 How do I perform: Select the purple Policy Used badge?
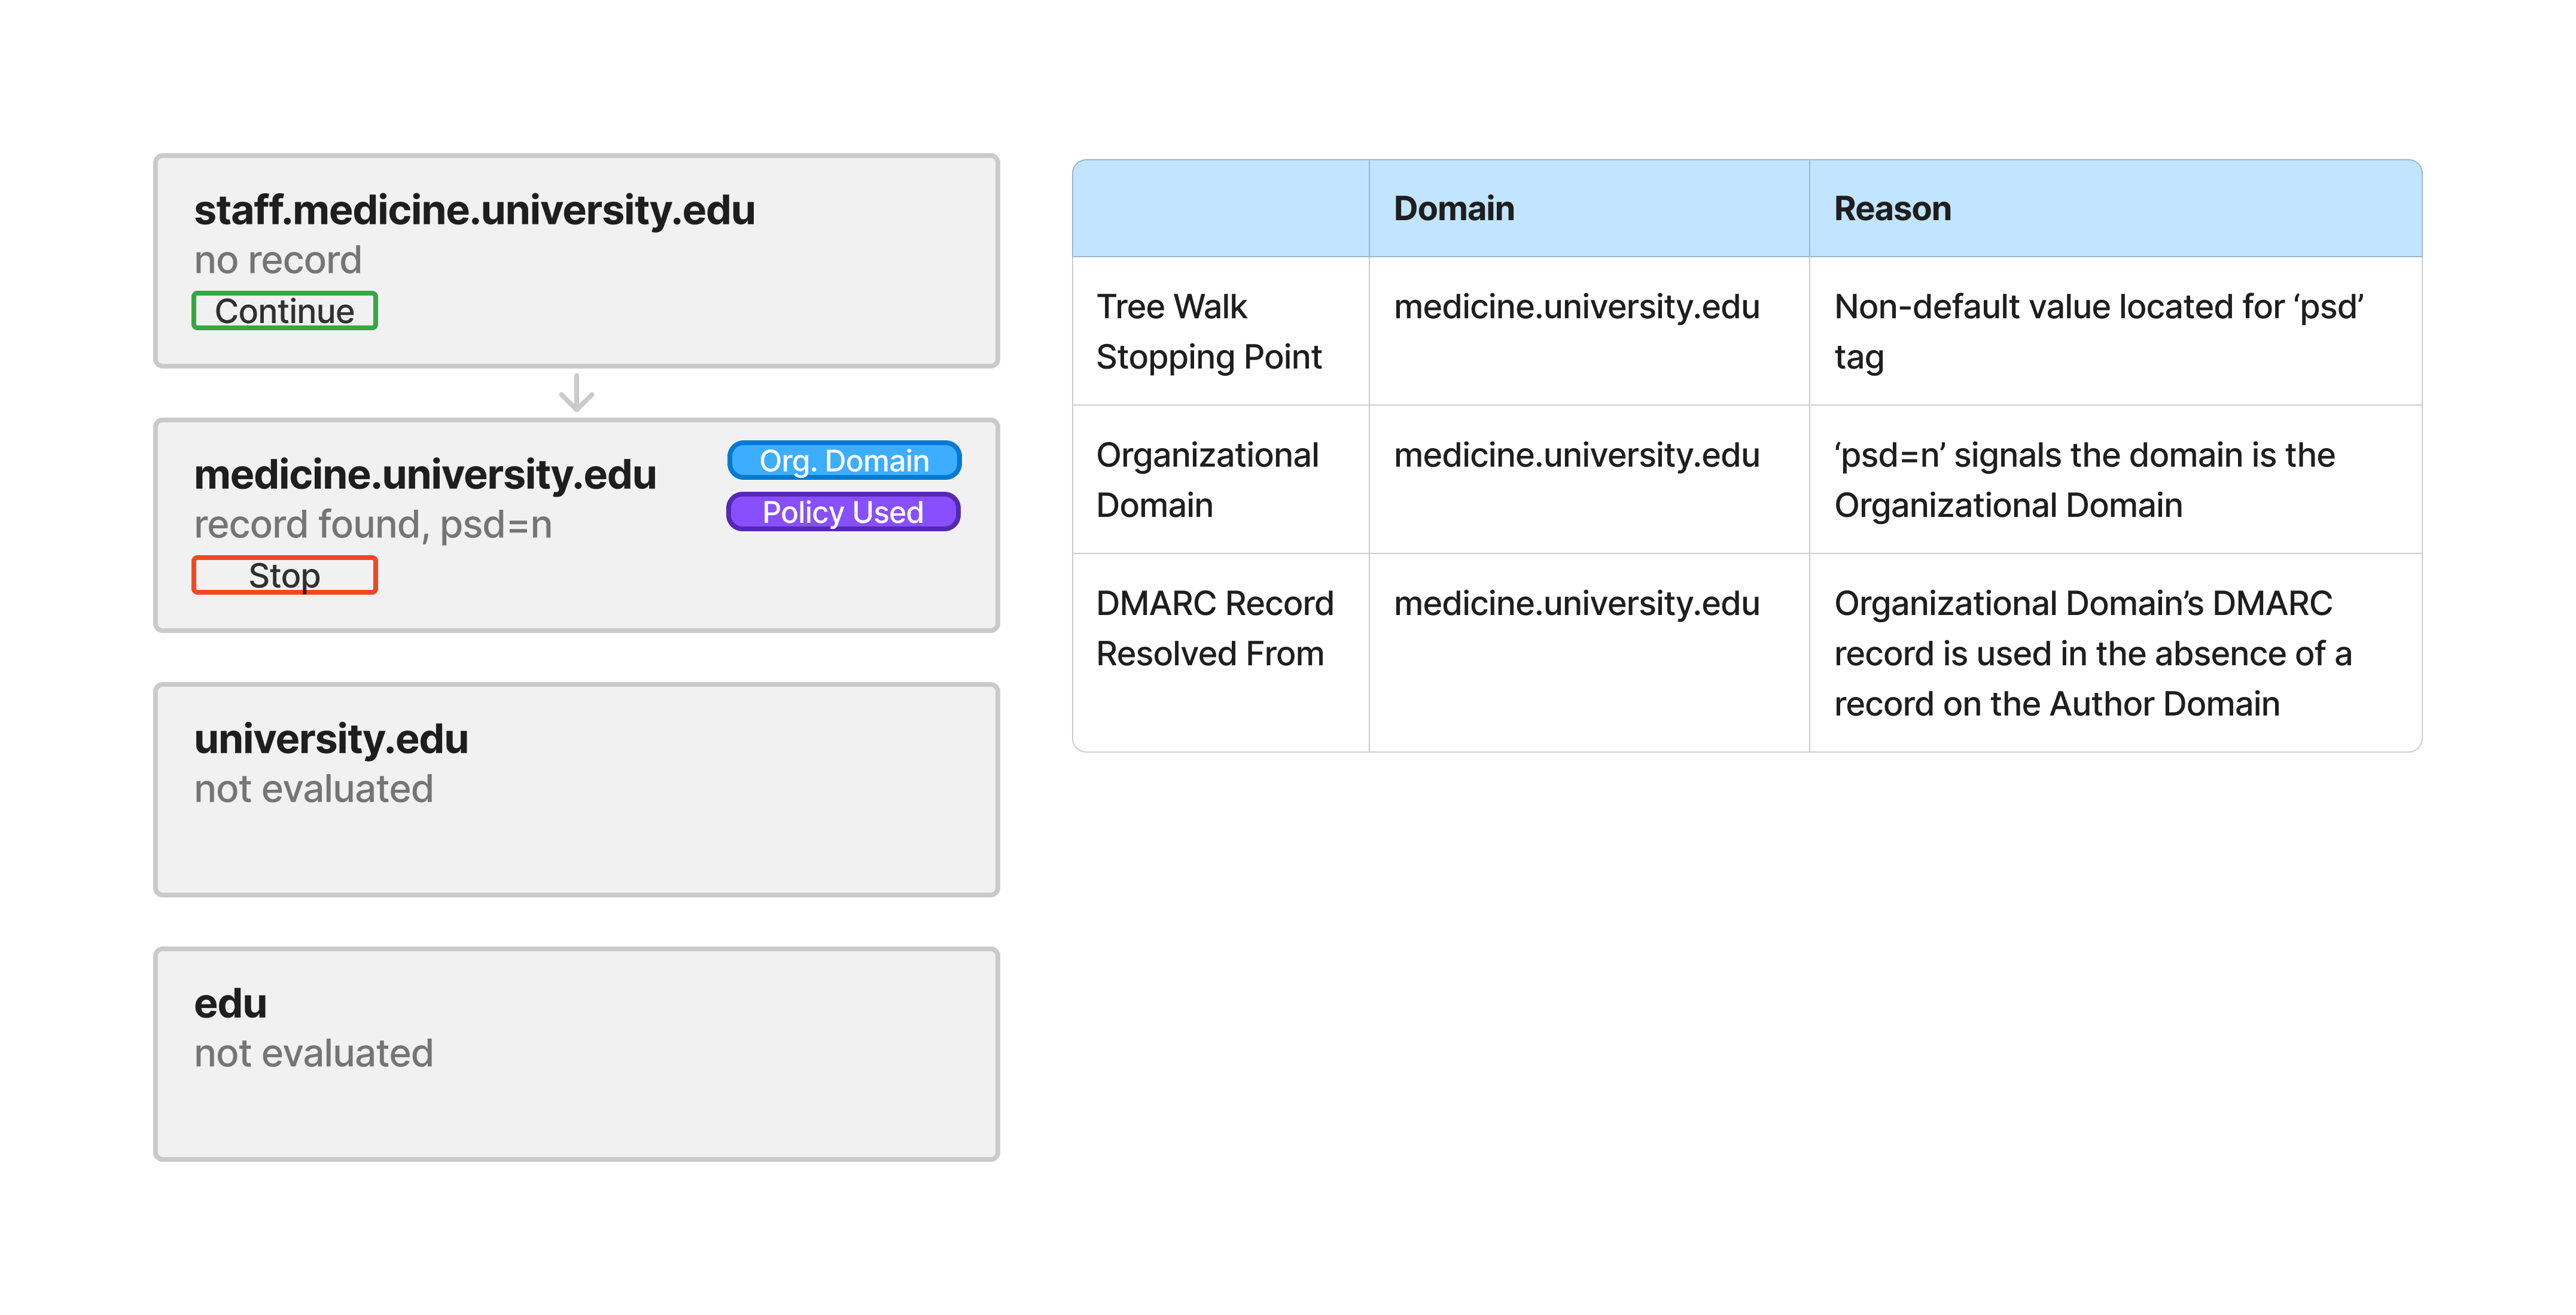pyautogui.click(x=843, y=512)
